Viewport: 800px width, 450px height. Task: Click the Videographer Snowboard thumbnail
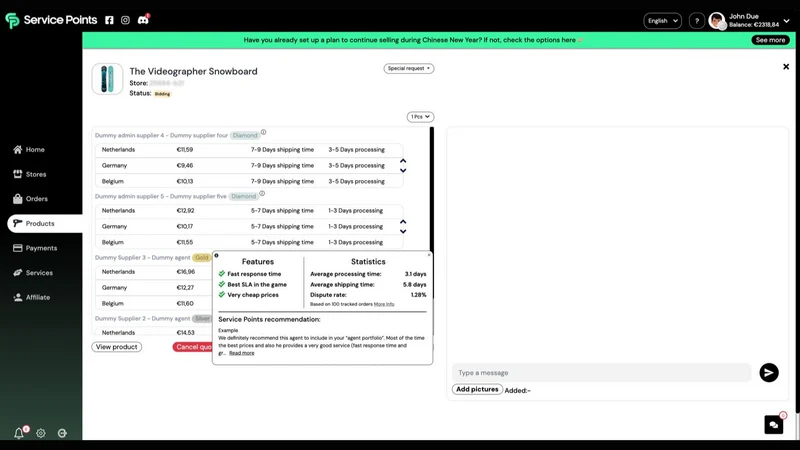(107, 79)
